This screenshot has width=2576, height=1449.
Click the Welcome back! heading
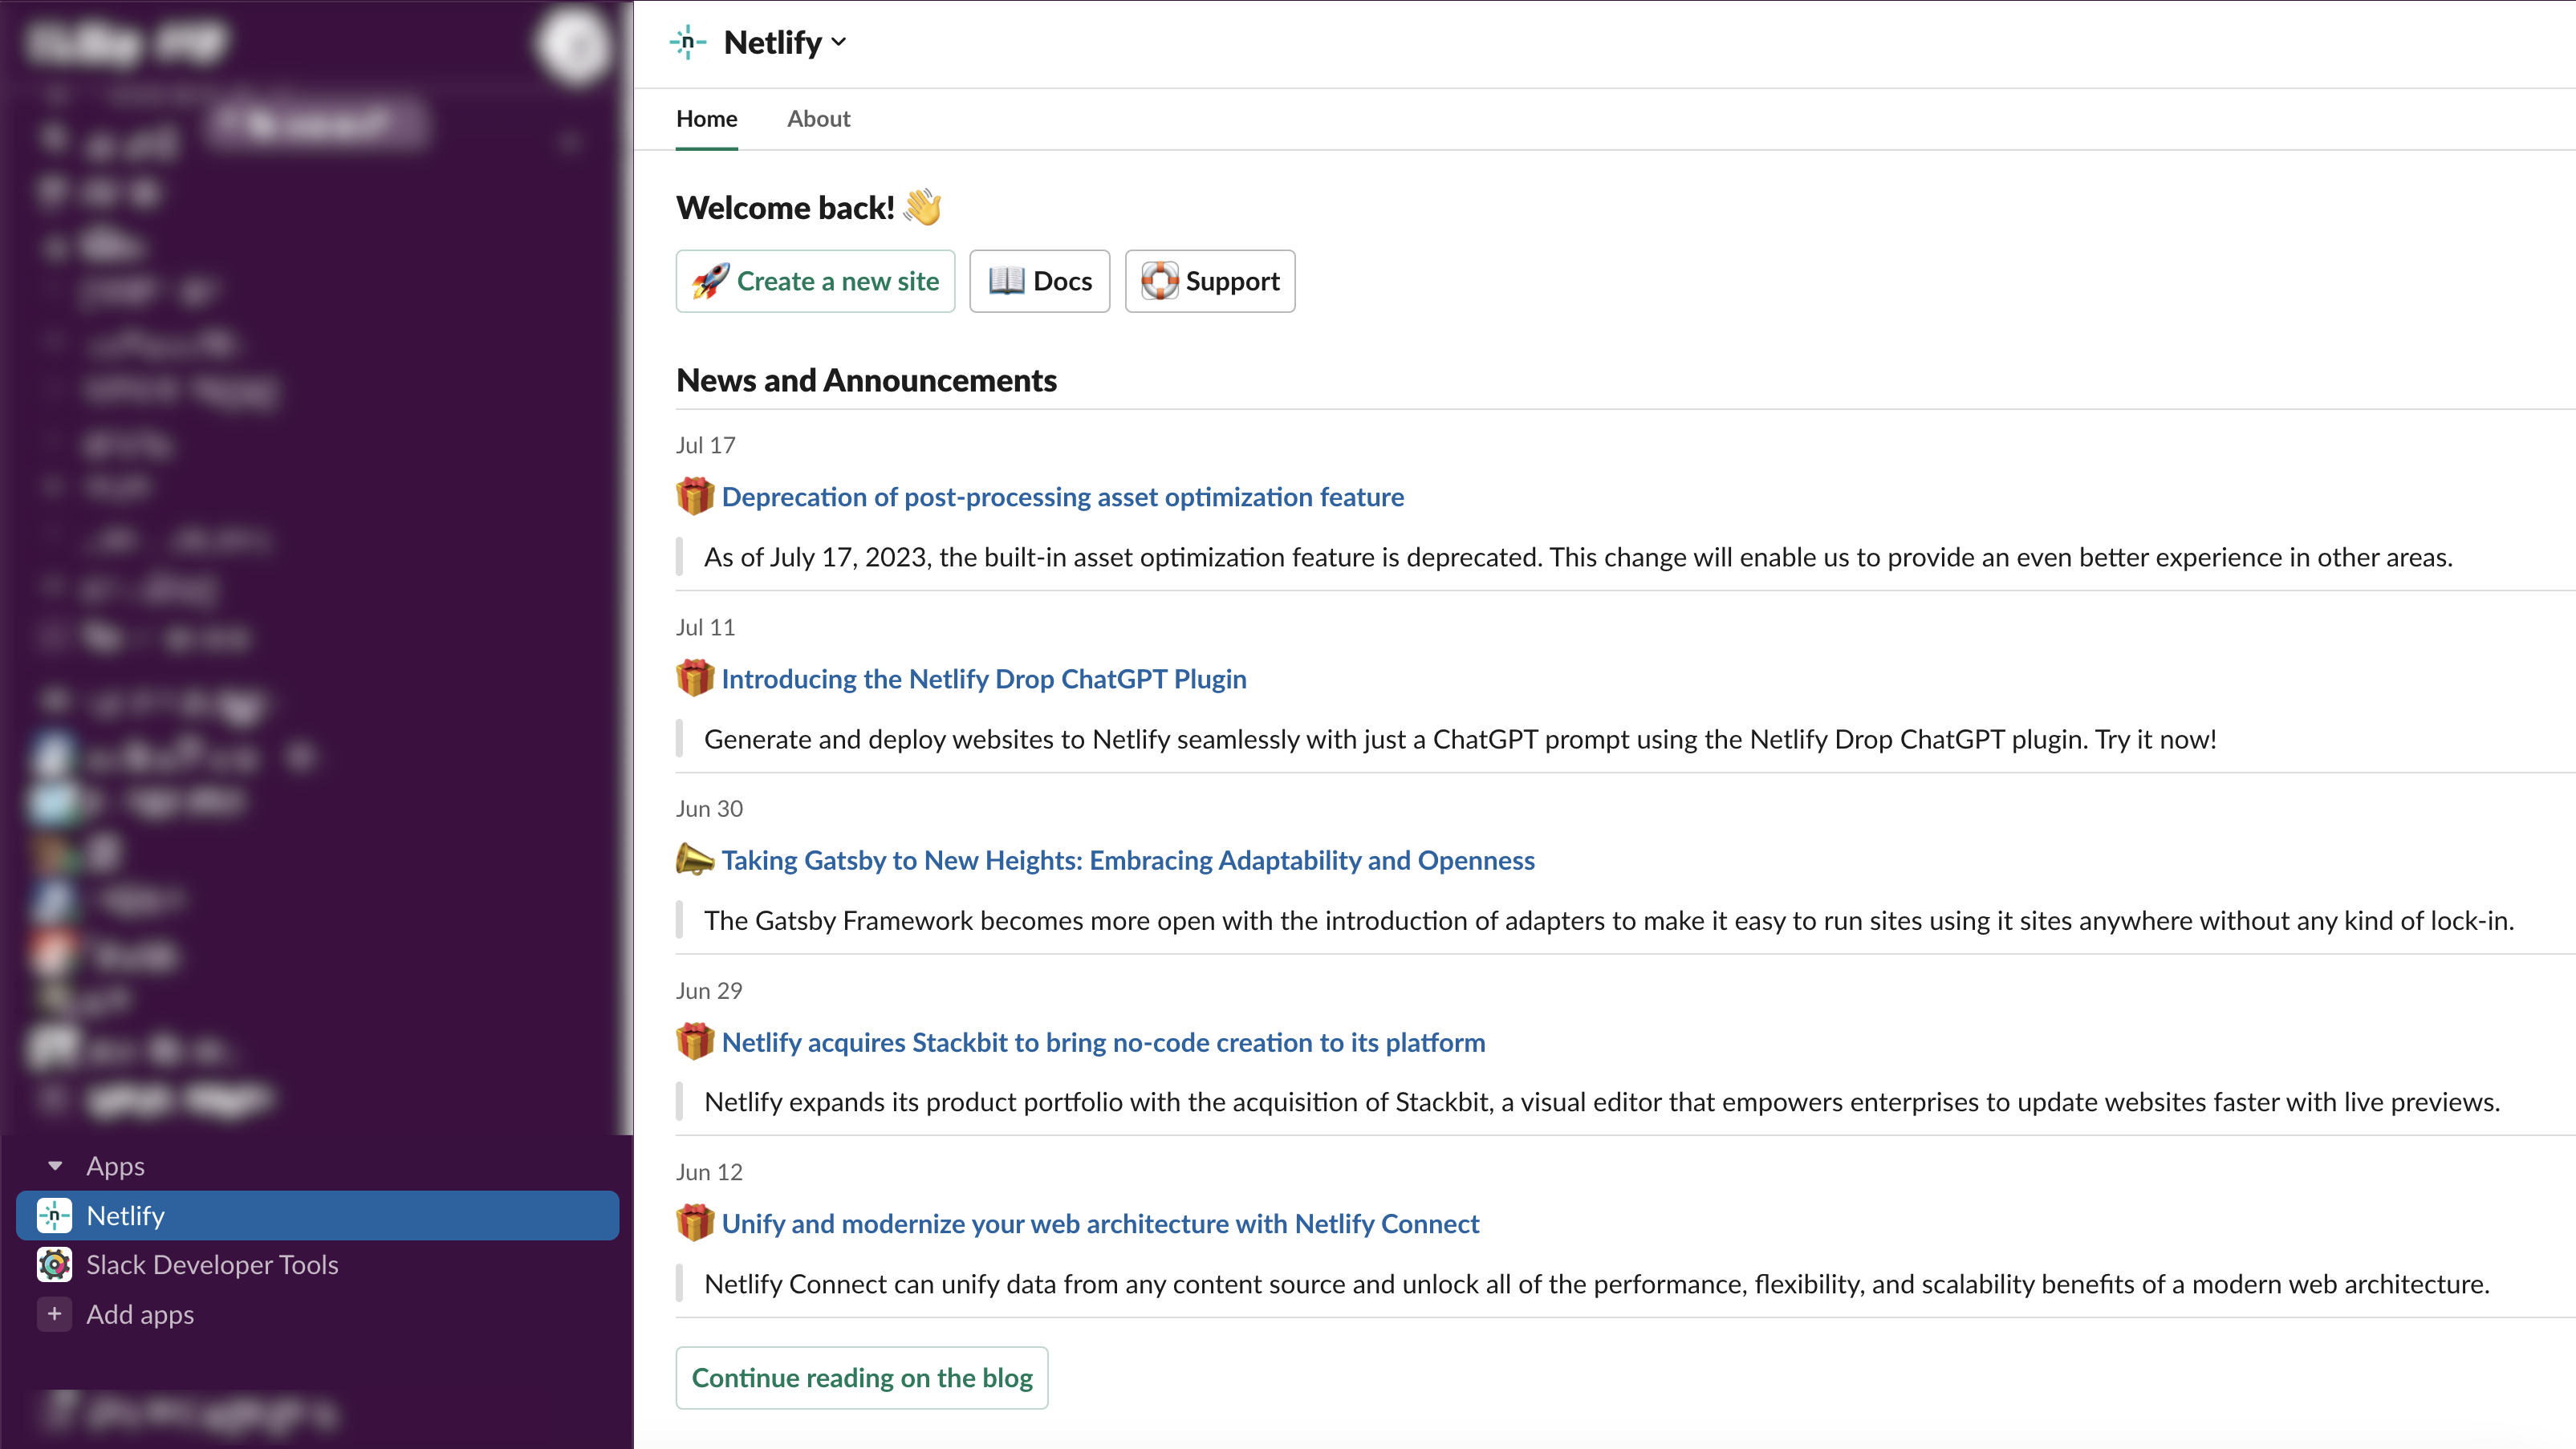[x=785, y=208]
